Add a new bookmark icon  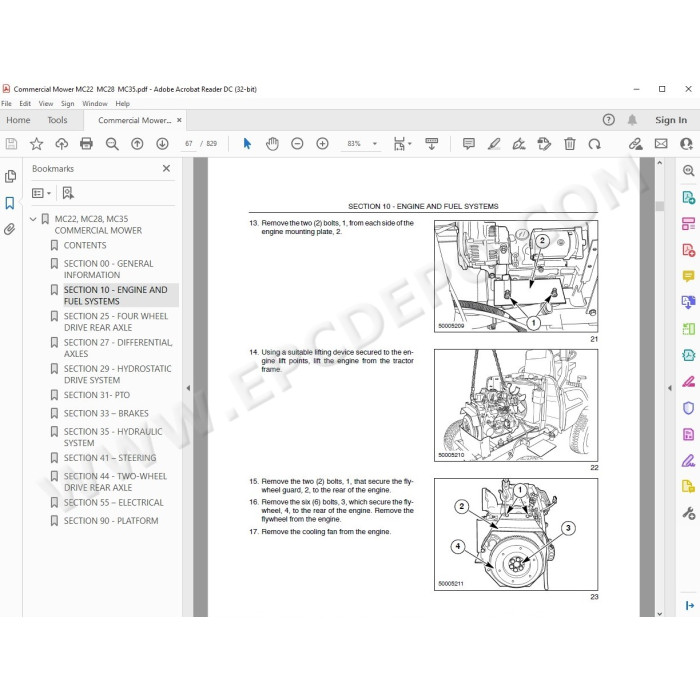[68, 193]
